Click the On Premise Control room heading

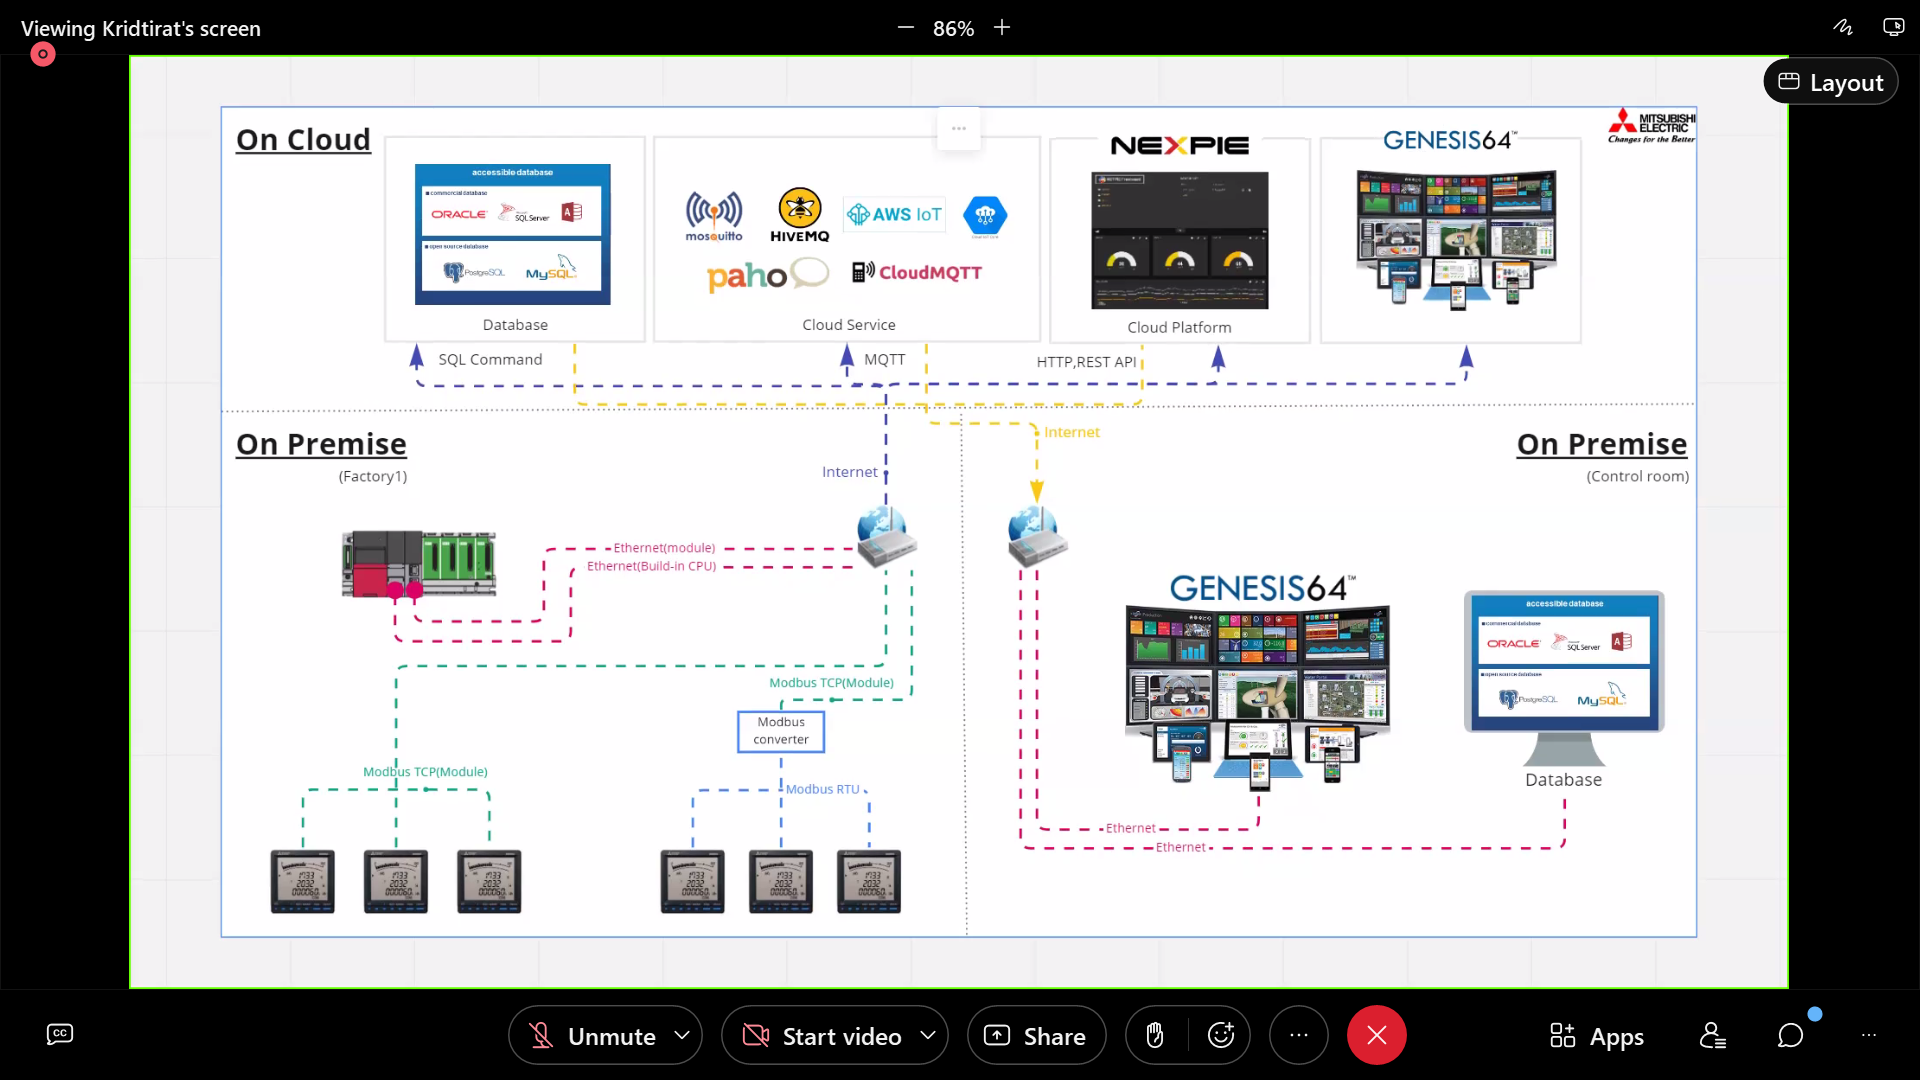1602,443
